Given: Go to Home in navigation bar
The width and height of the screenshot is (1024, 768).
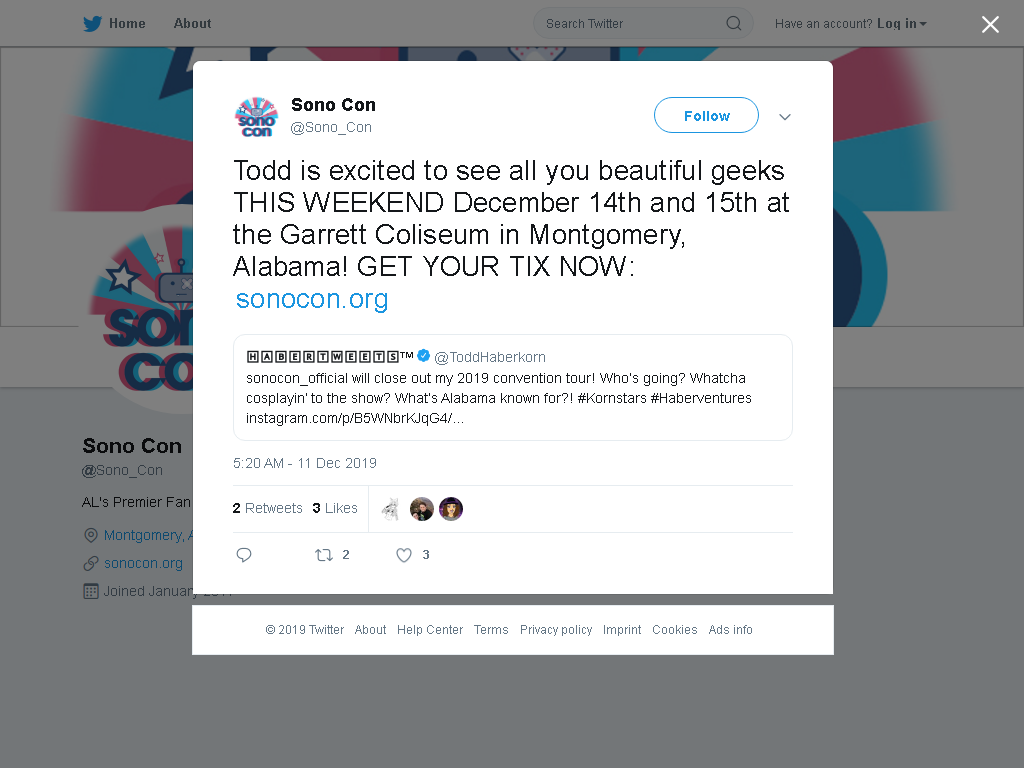Looking at the screenshot, I should [x=127, y=24].
